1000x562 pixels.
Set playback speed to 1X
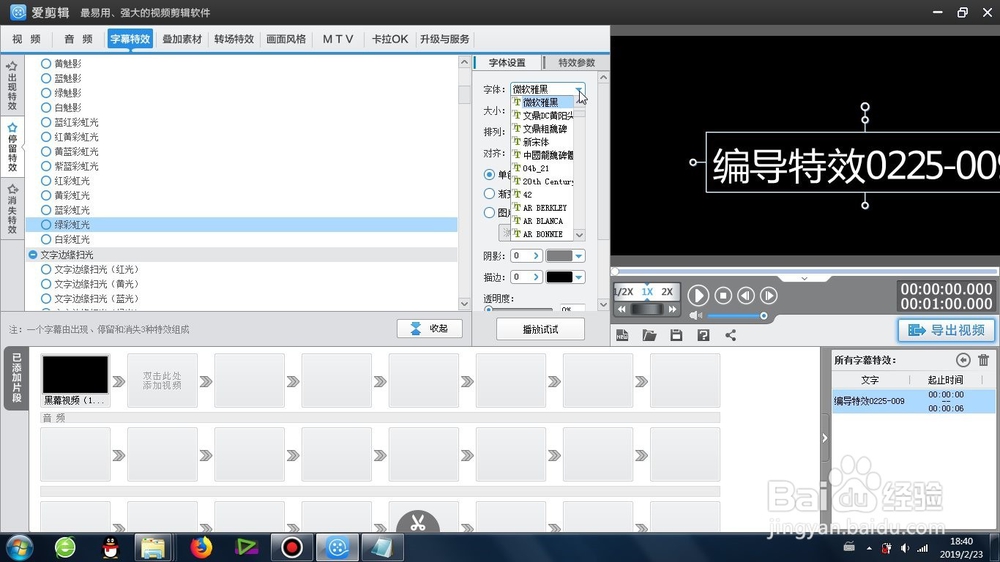coord(647,292)
